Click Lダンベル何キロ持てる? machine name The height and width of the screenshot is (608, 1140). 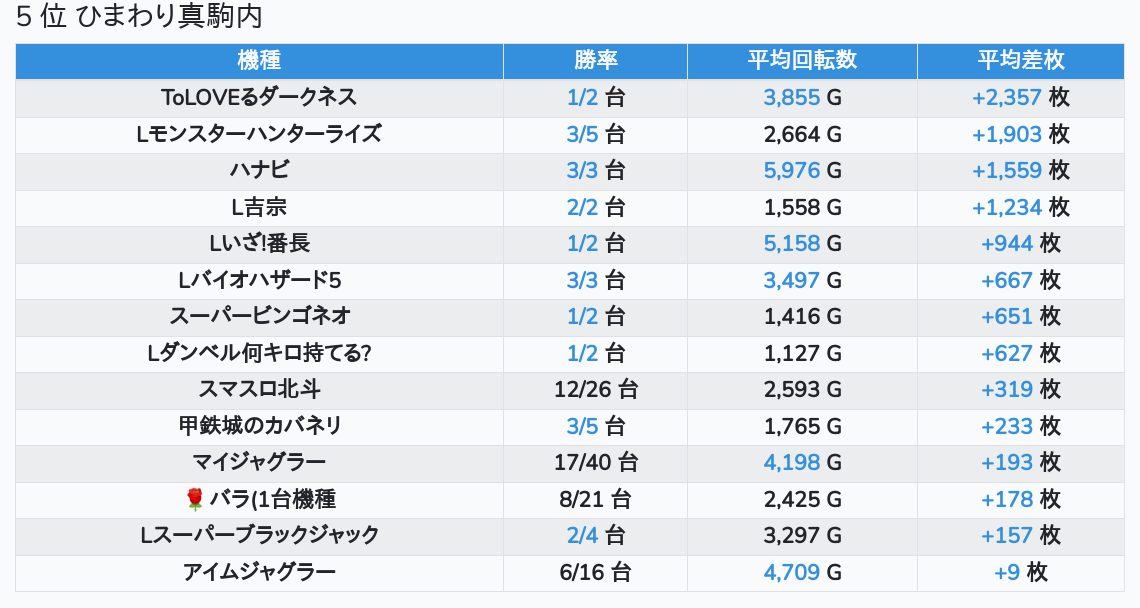[x=260, y=353]
